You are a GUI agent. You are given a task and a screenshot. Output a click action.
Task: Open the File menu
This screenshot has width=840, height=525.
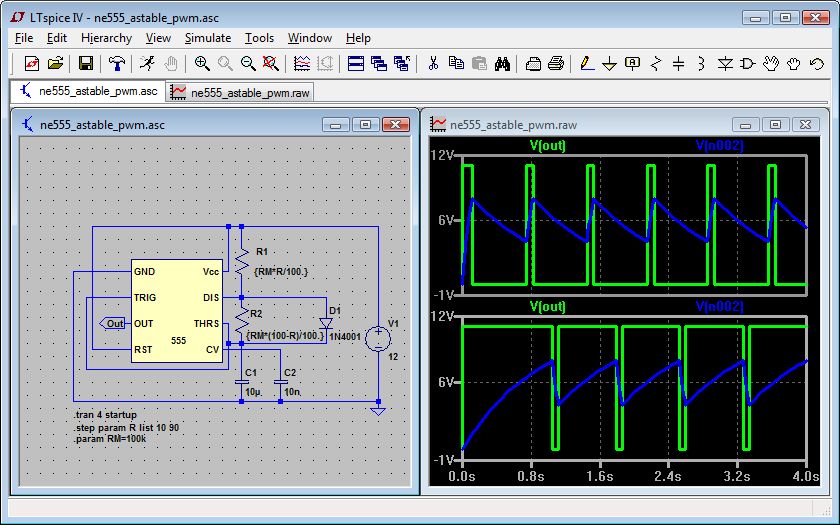(x=24, y=38)
